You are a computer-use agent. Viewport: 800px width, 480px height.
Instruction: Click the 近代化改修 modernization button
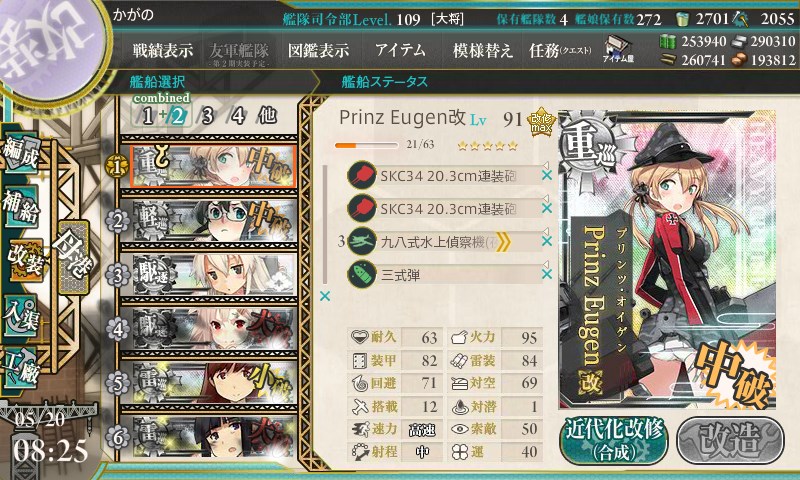614,440
